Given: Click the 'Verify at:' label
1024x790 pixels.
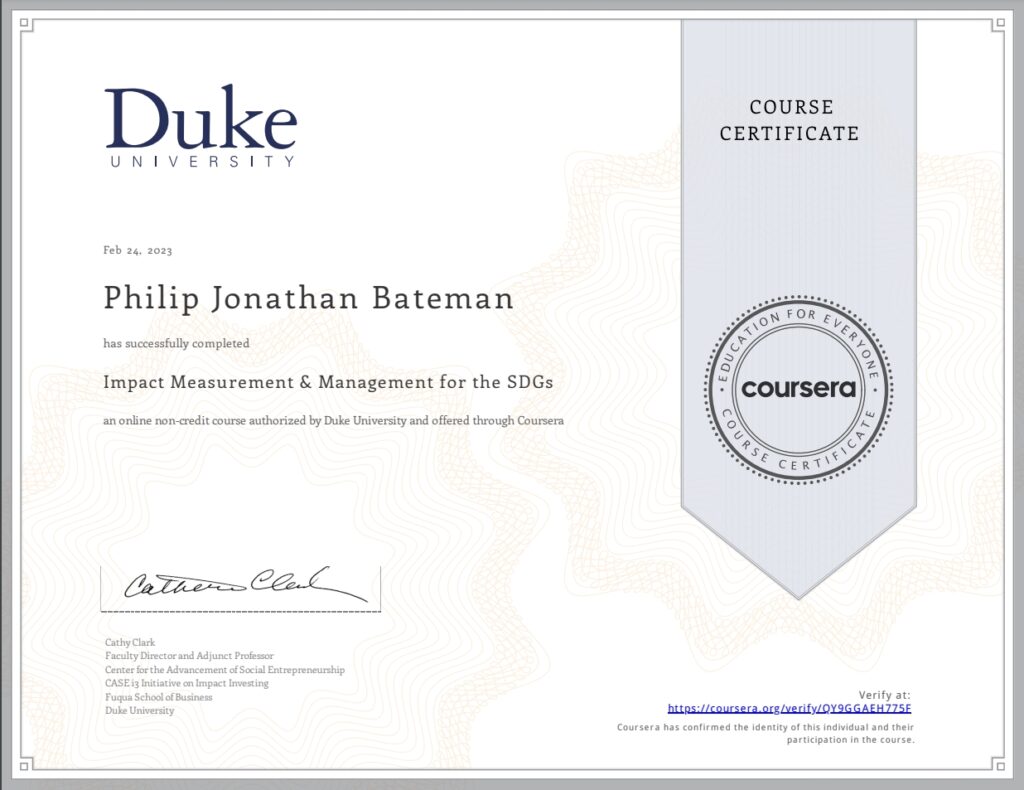Looking at the screenshot, I should pyautogui.click(x=884, y=695).
